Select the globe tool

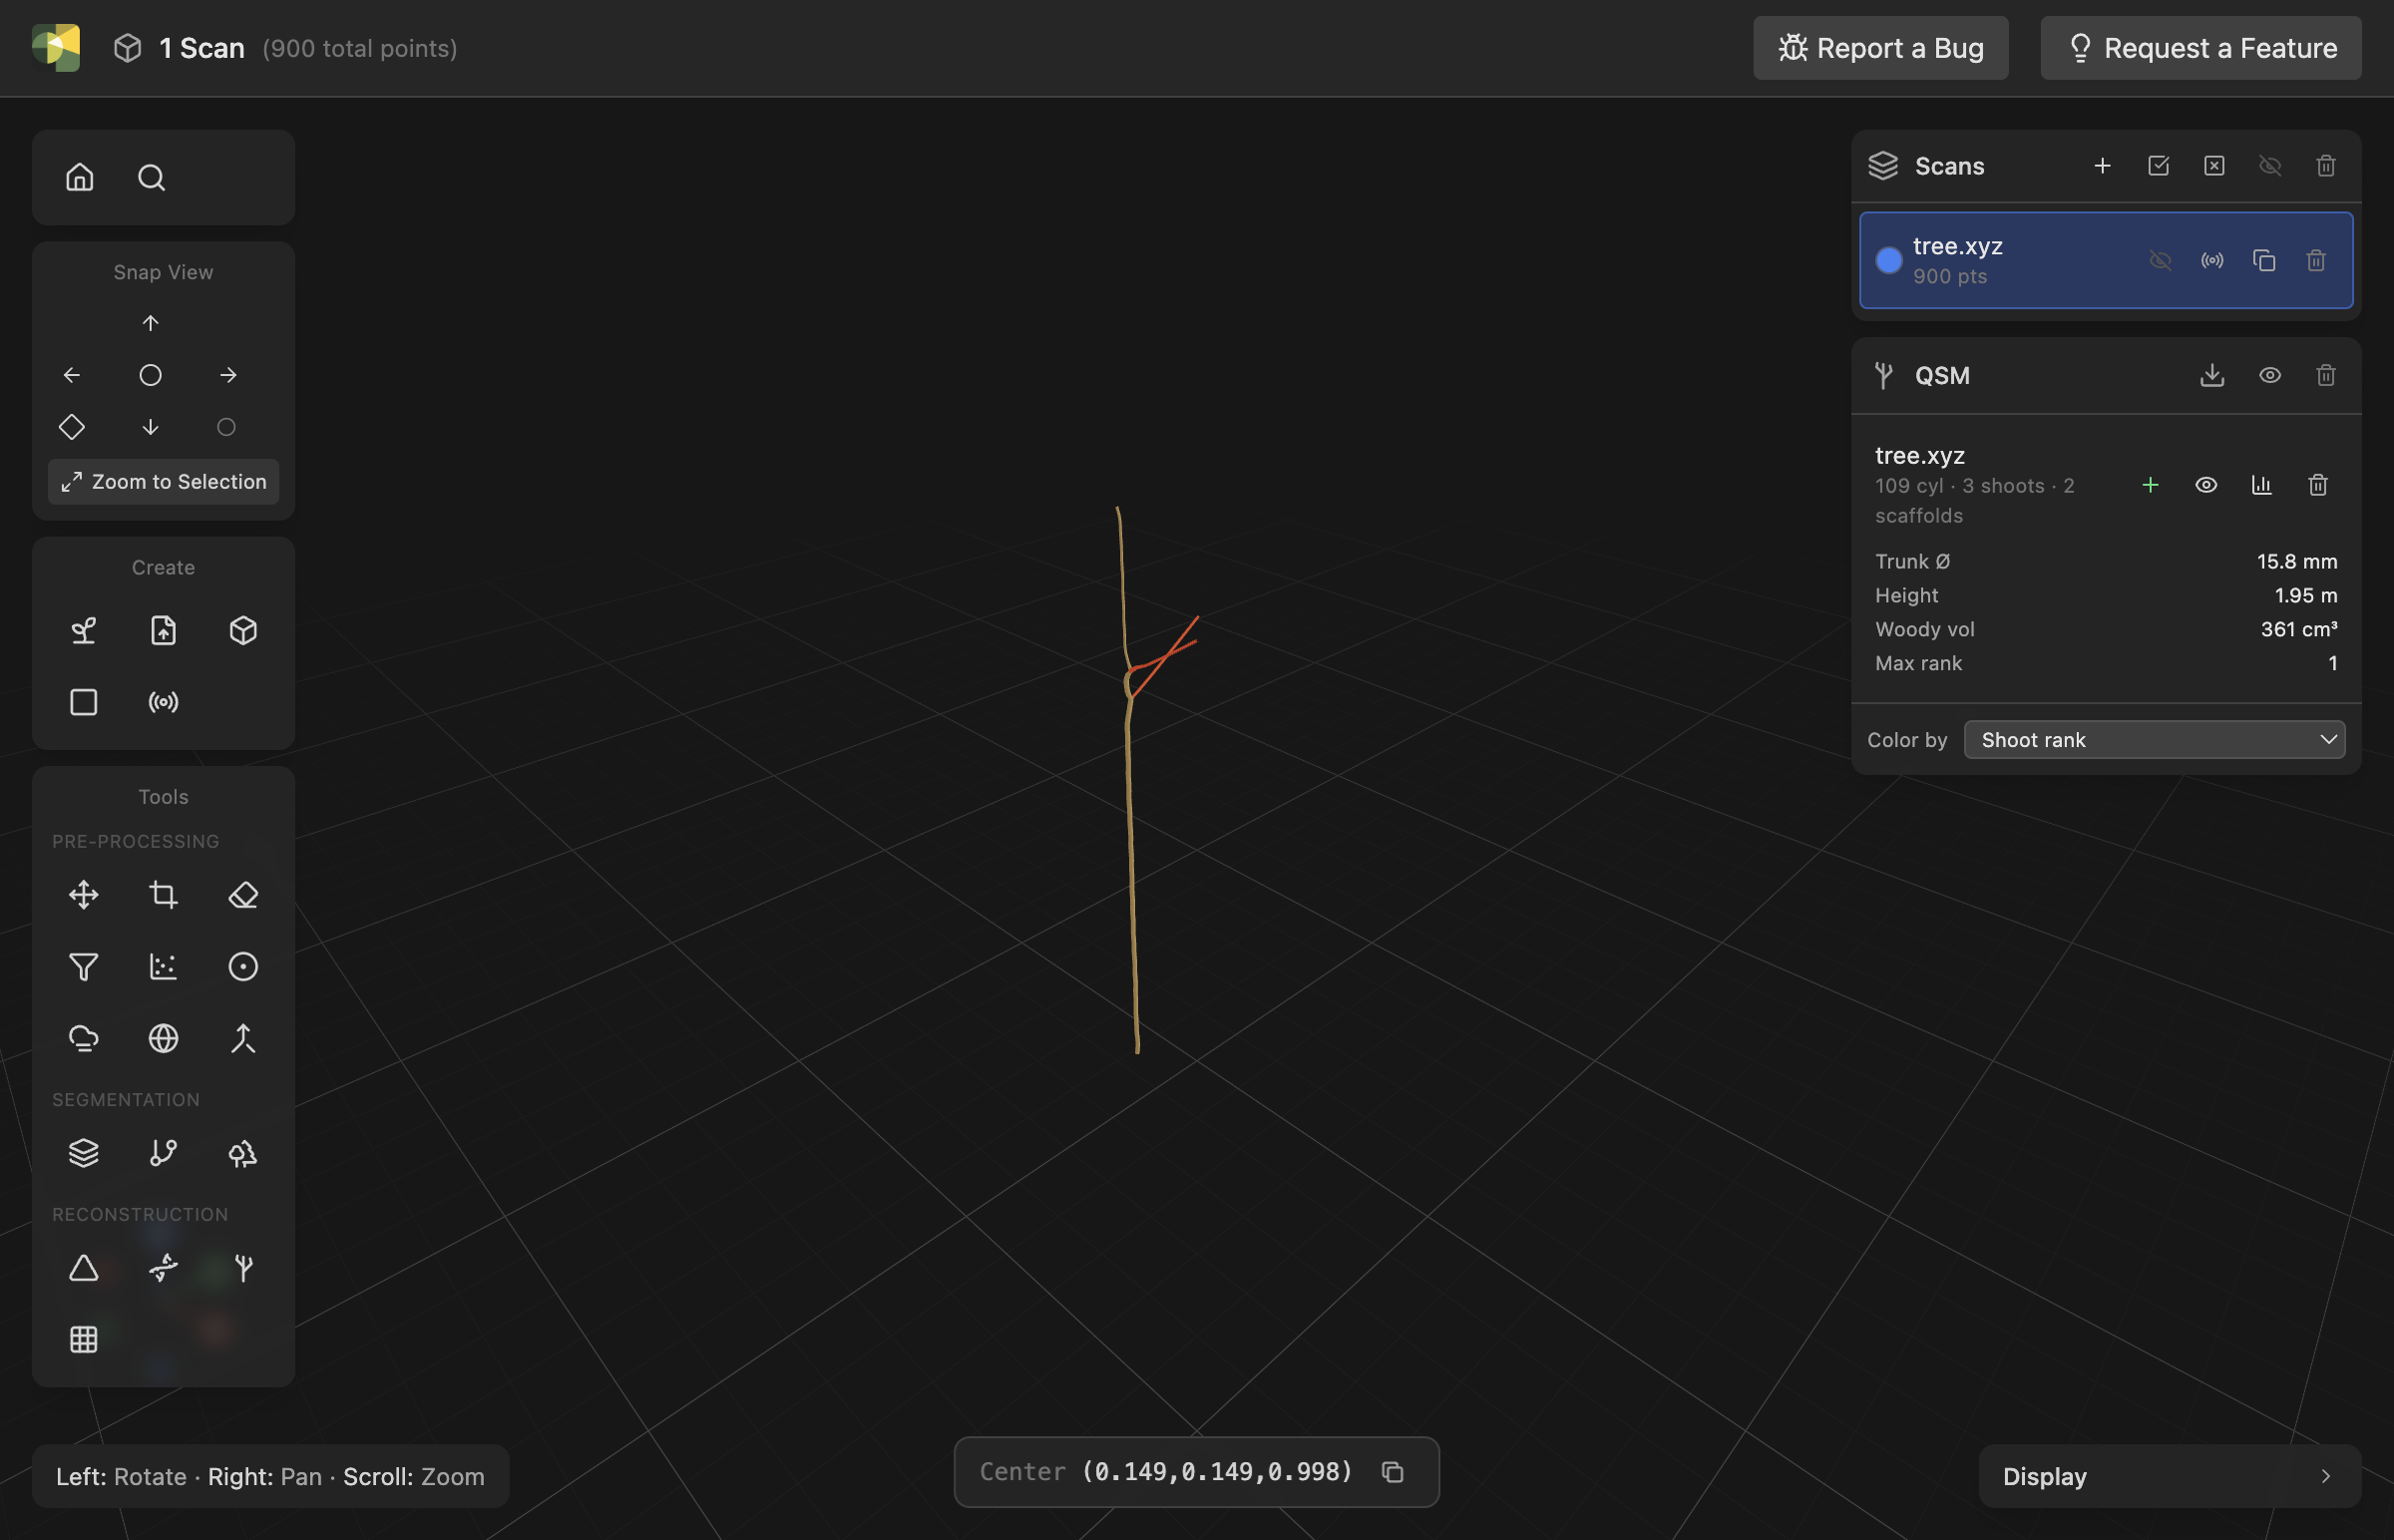pos(164,1039)
